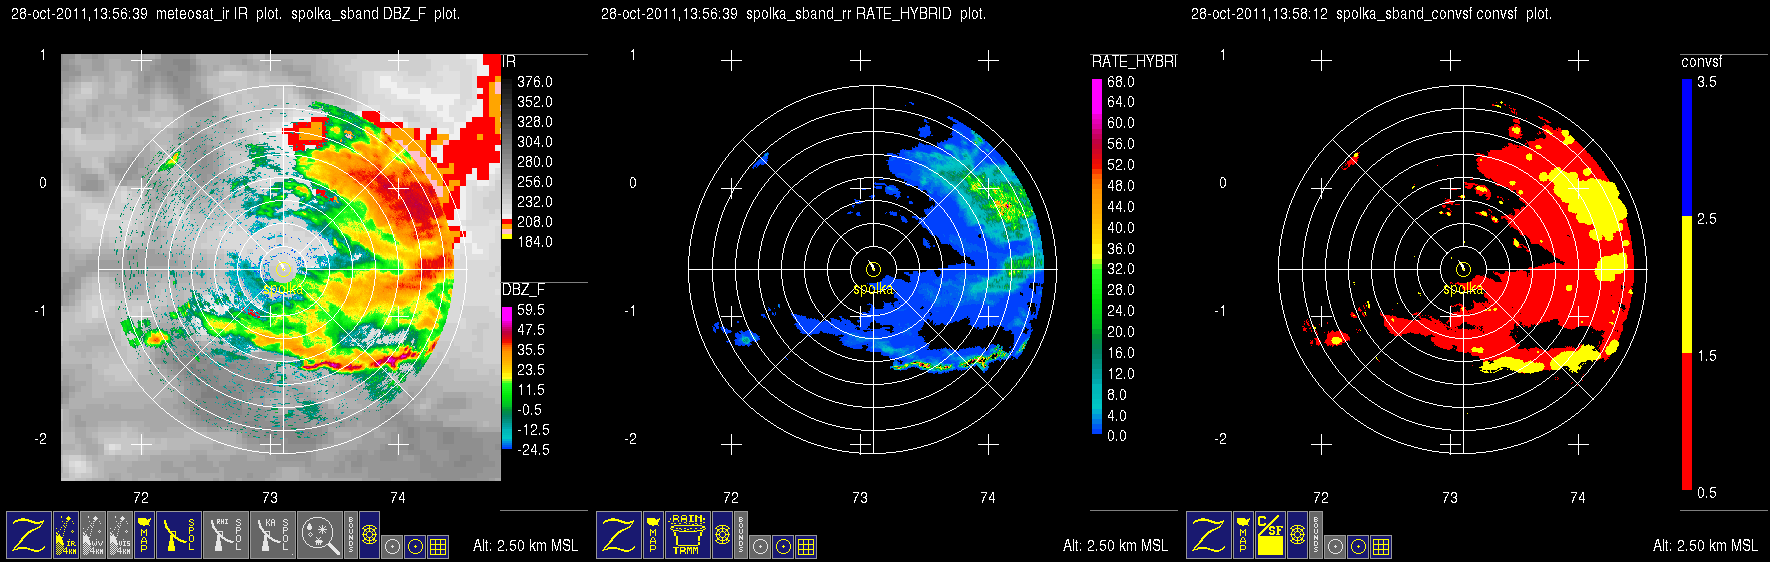
Task: Click the 376.0 value on the IR scale
Action: 535,82
